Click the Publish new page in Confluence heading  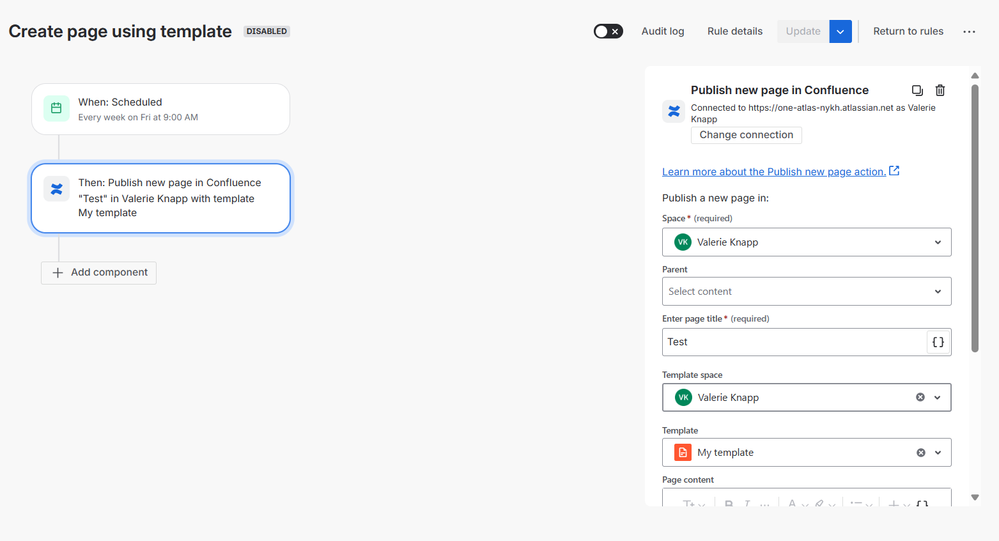tap(780, 90)
